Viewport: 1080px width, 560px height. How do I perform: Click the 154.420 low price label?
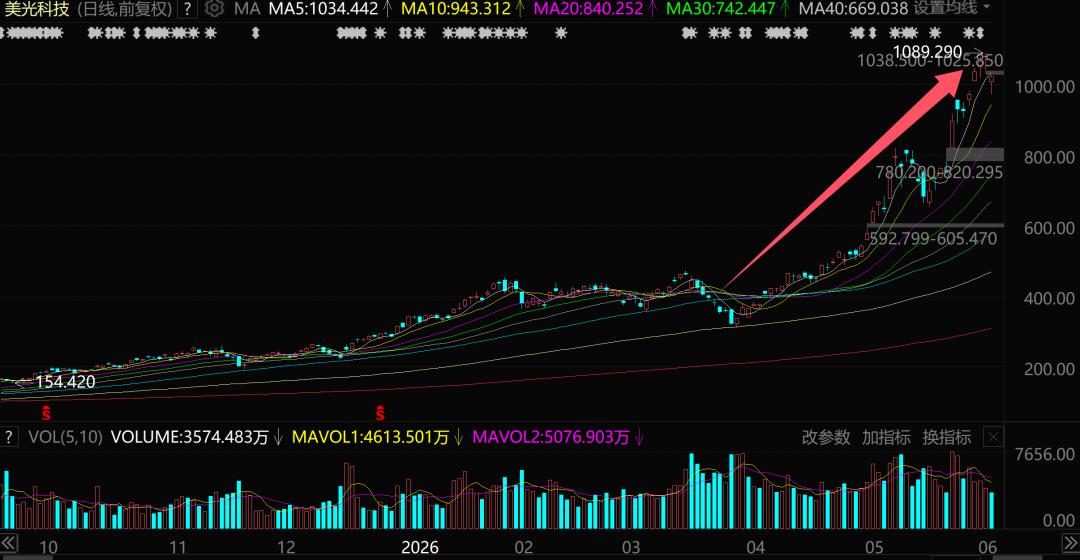pos(65,382)
